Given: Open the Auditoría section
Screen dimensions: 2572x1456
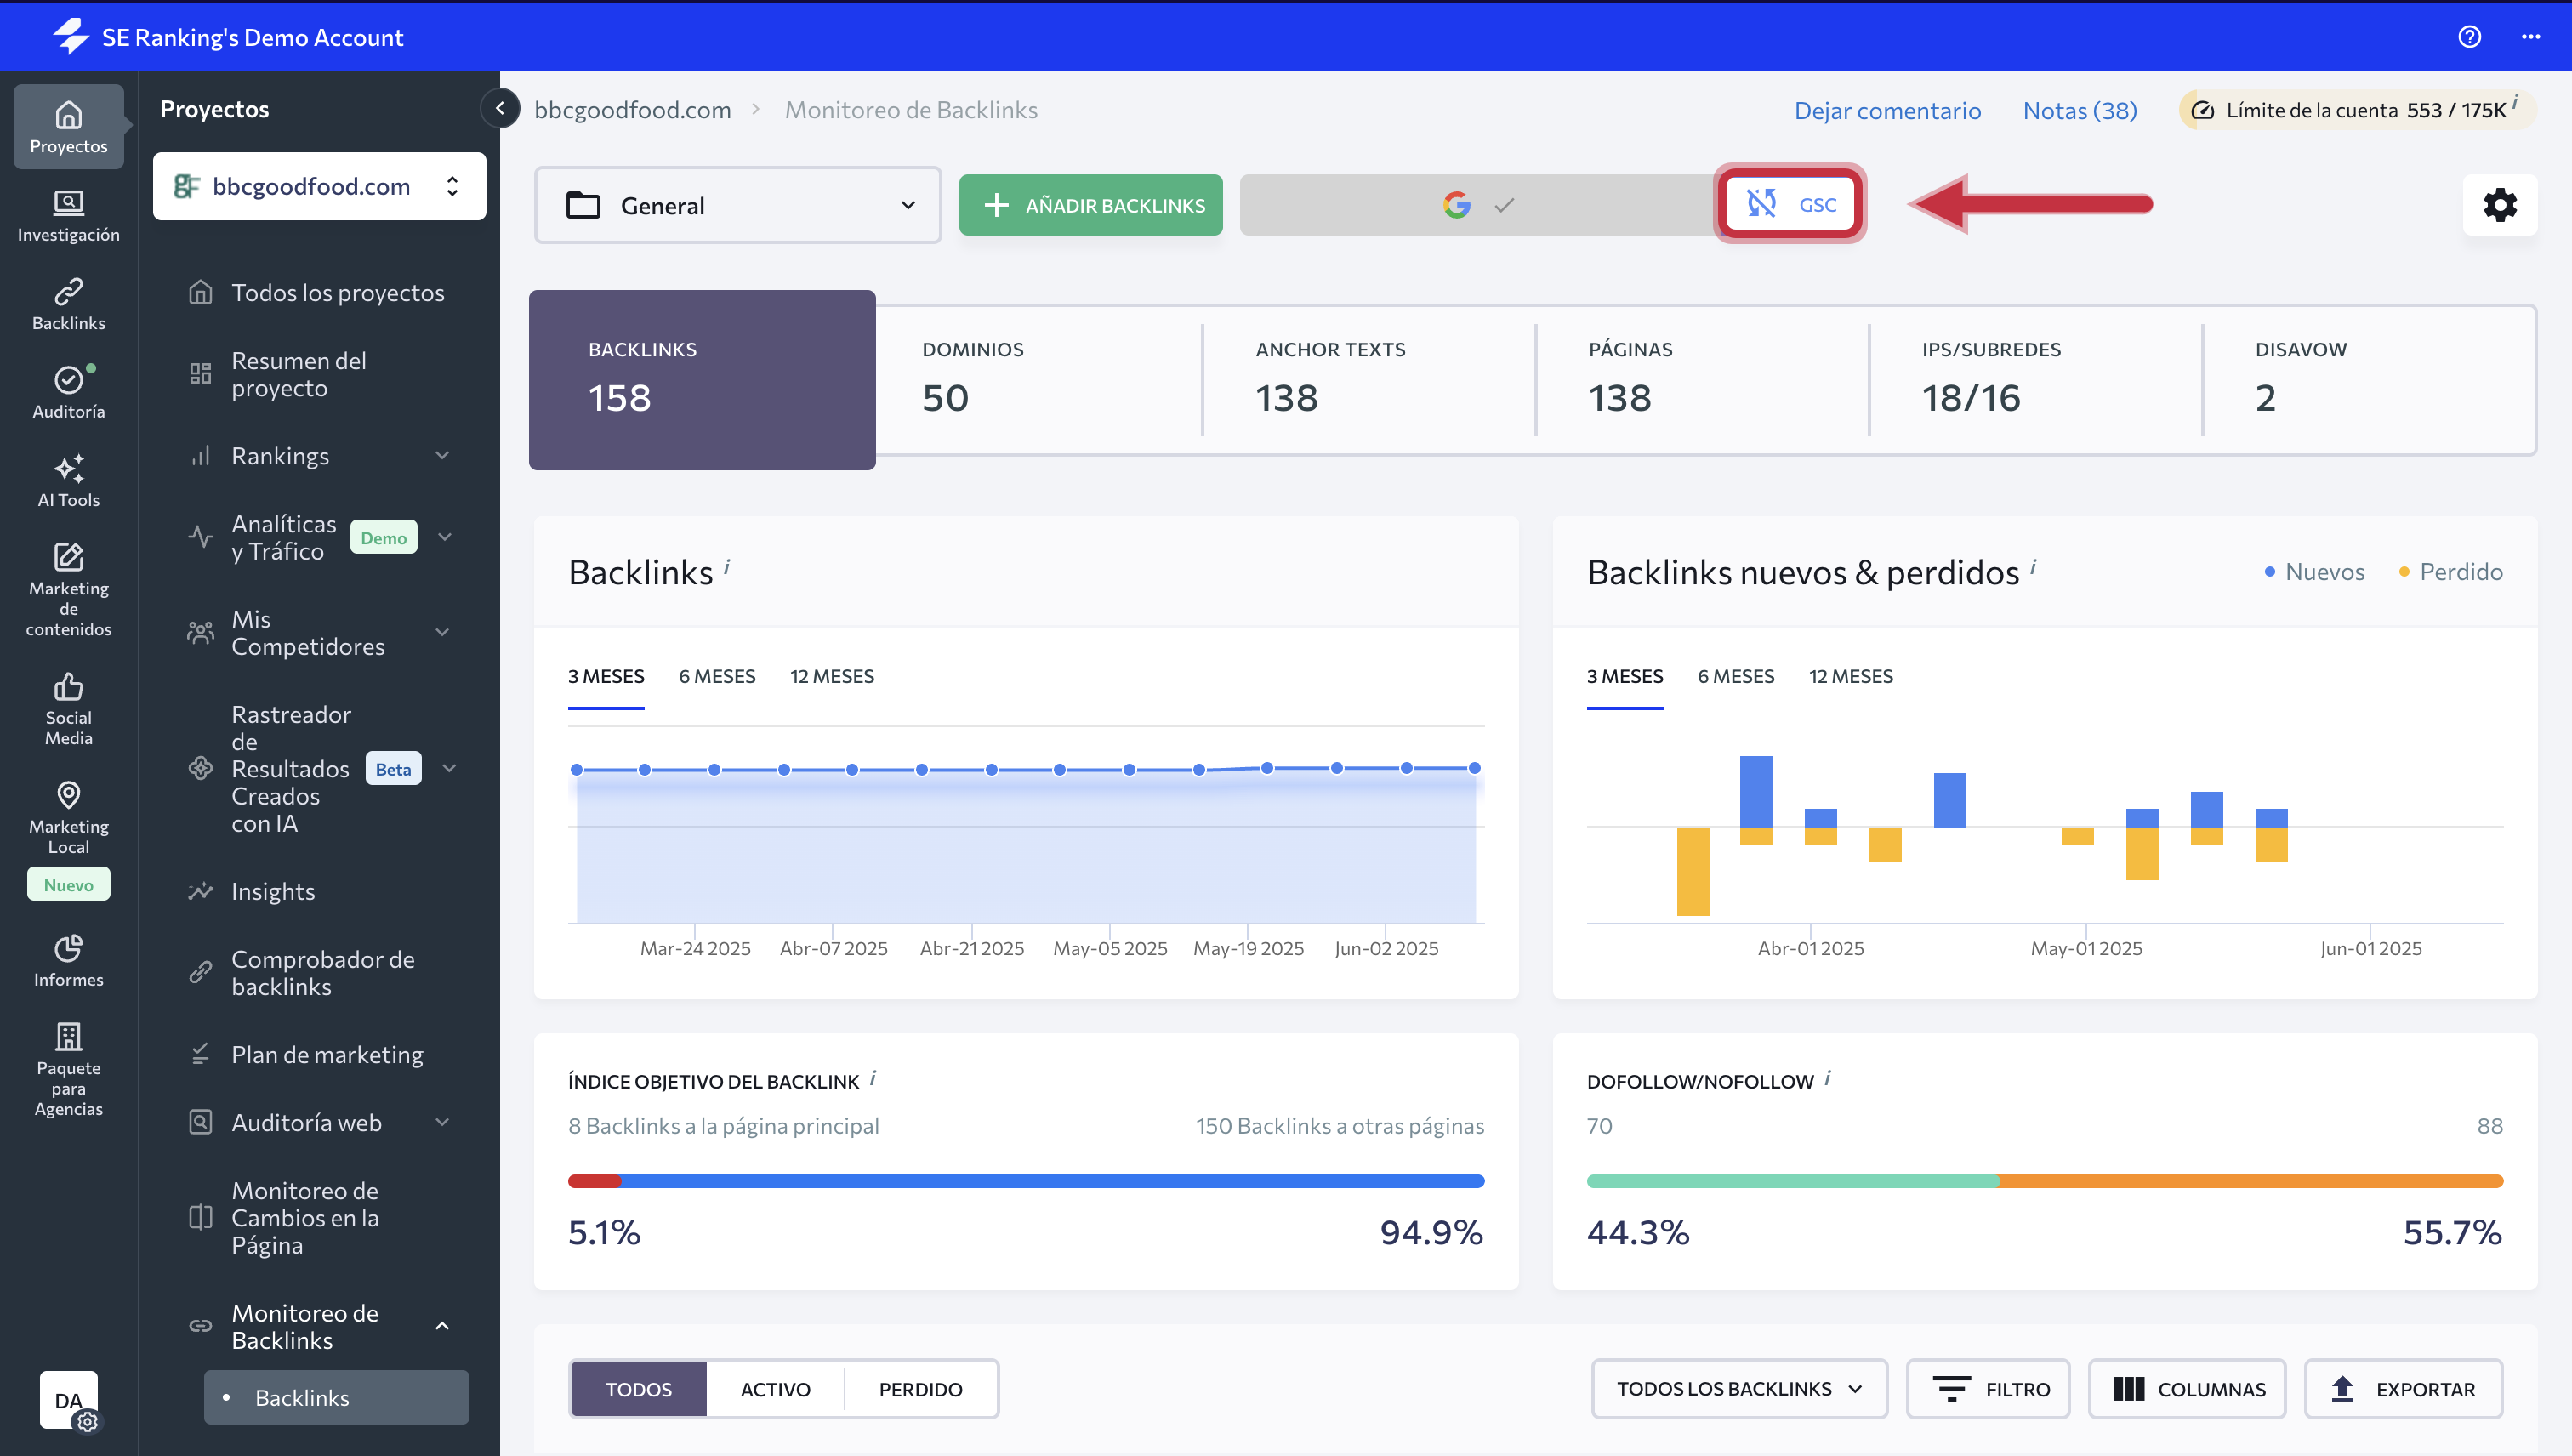Looking at the screenshot, I should coord(68,392).
